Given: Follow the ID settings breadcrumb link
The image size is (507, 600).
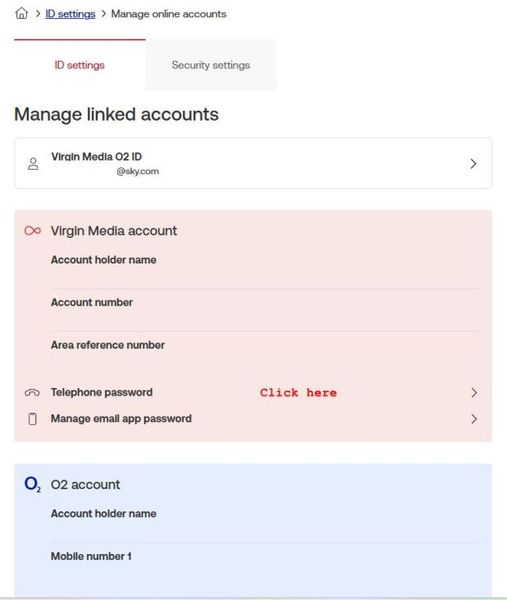Looking at the screenshot, I should click(x=70, y=14).
